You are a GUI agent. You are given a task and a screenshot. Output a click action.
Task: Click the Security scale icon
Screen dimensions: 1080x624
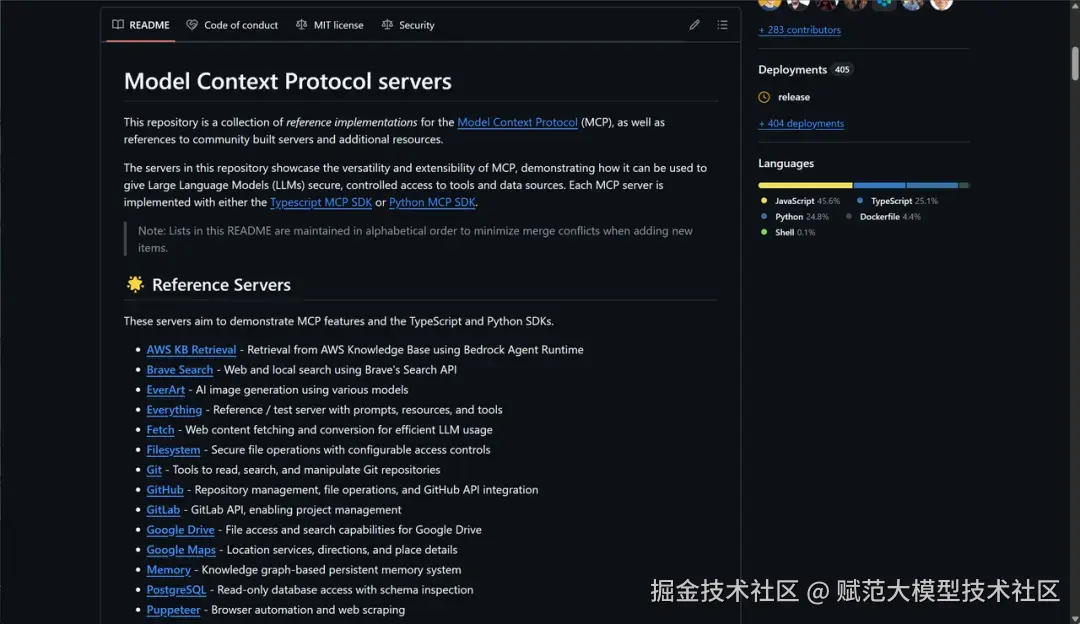coord(387,25)
